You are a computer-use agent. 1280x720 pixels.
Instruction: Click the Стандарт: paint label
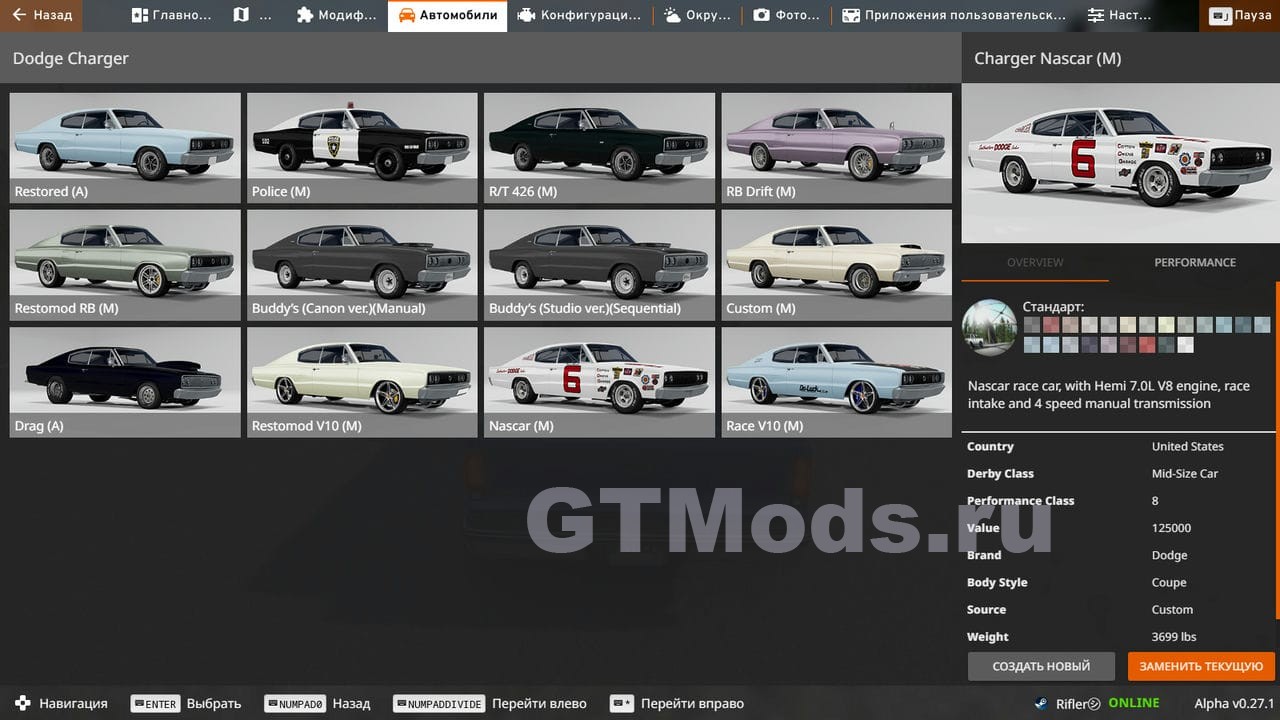[x=1053, y=307]
